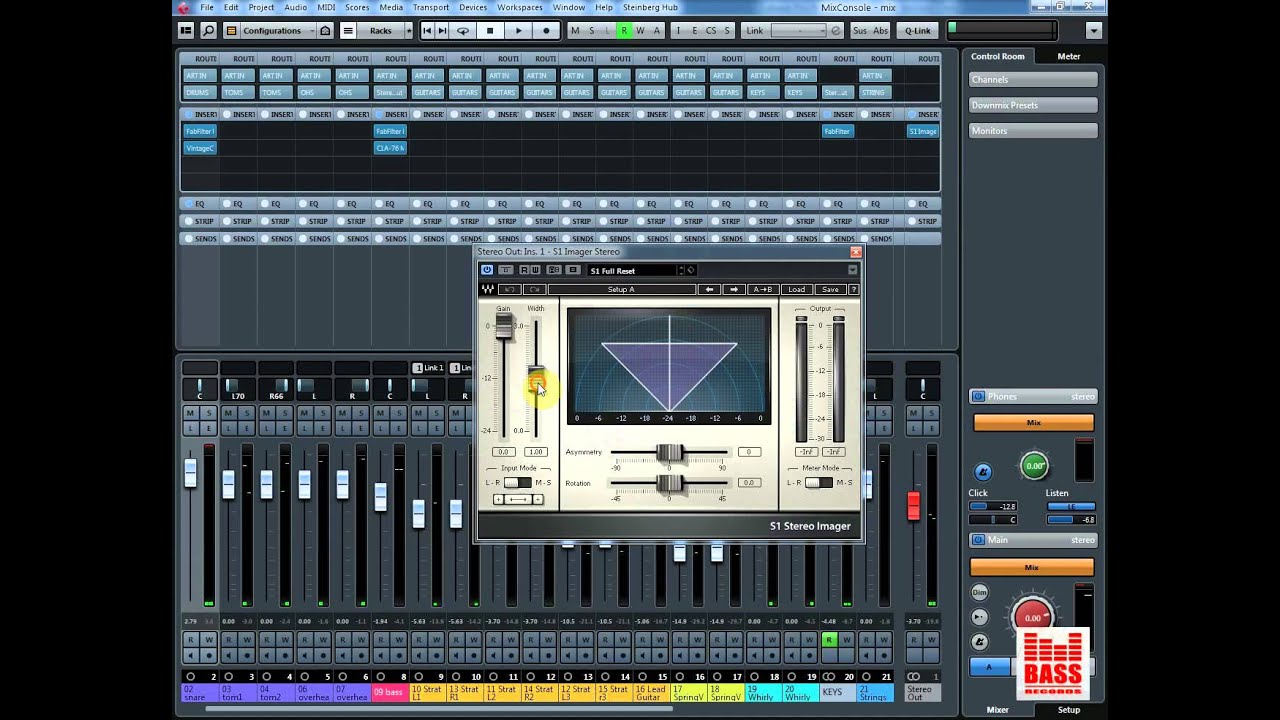Viewport: 1280px width, 720px height.
Task: Open the Transport menu
Action: coord(431,7)
